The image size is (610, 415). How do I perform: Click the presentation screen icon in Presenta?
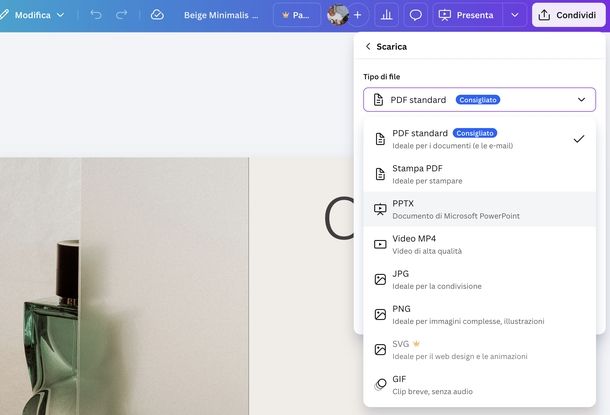click(445, 15)
